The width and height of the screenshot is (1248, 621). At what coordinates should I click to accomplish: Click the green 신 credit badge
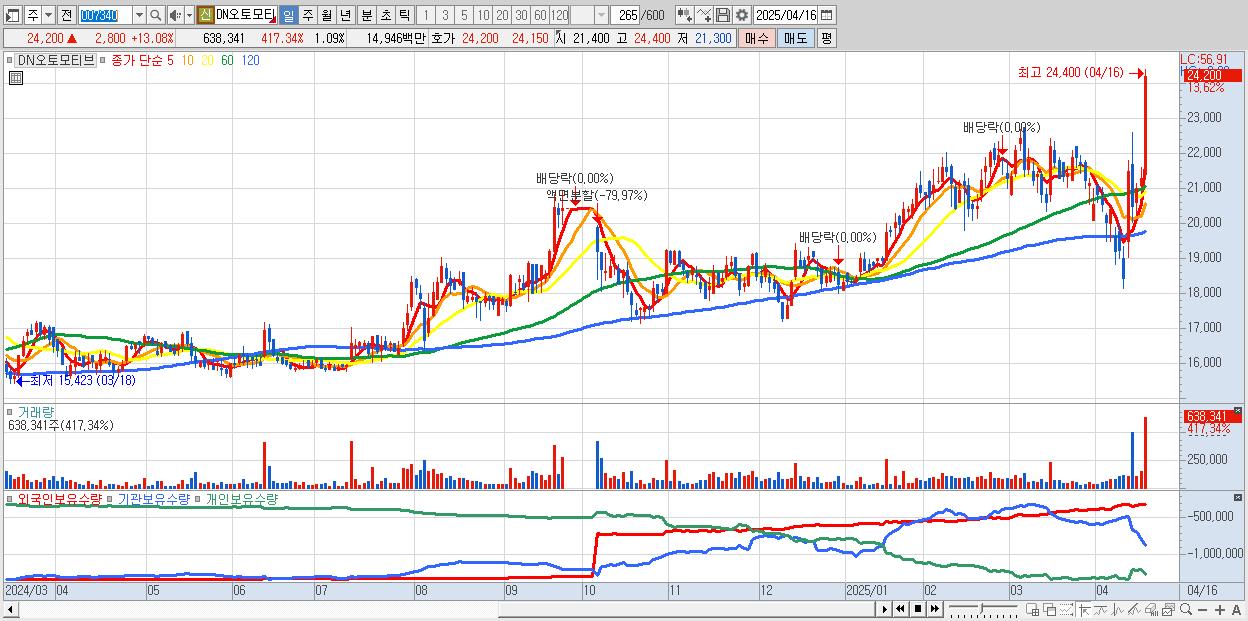tap(205, 16)
